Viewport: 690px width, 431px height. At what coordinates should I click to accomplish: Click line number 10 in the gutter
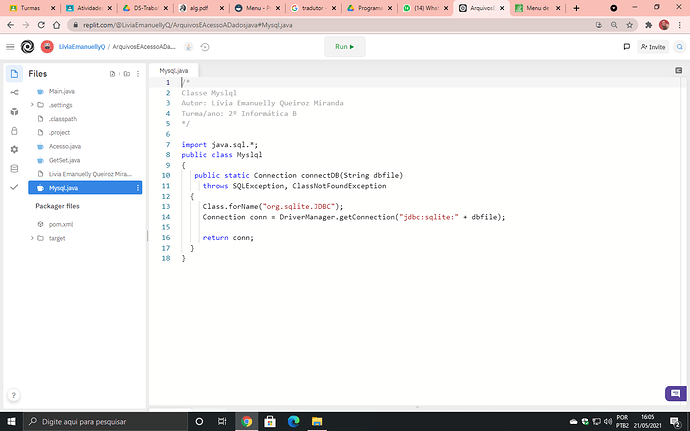[x=166, y=175]
